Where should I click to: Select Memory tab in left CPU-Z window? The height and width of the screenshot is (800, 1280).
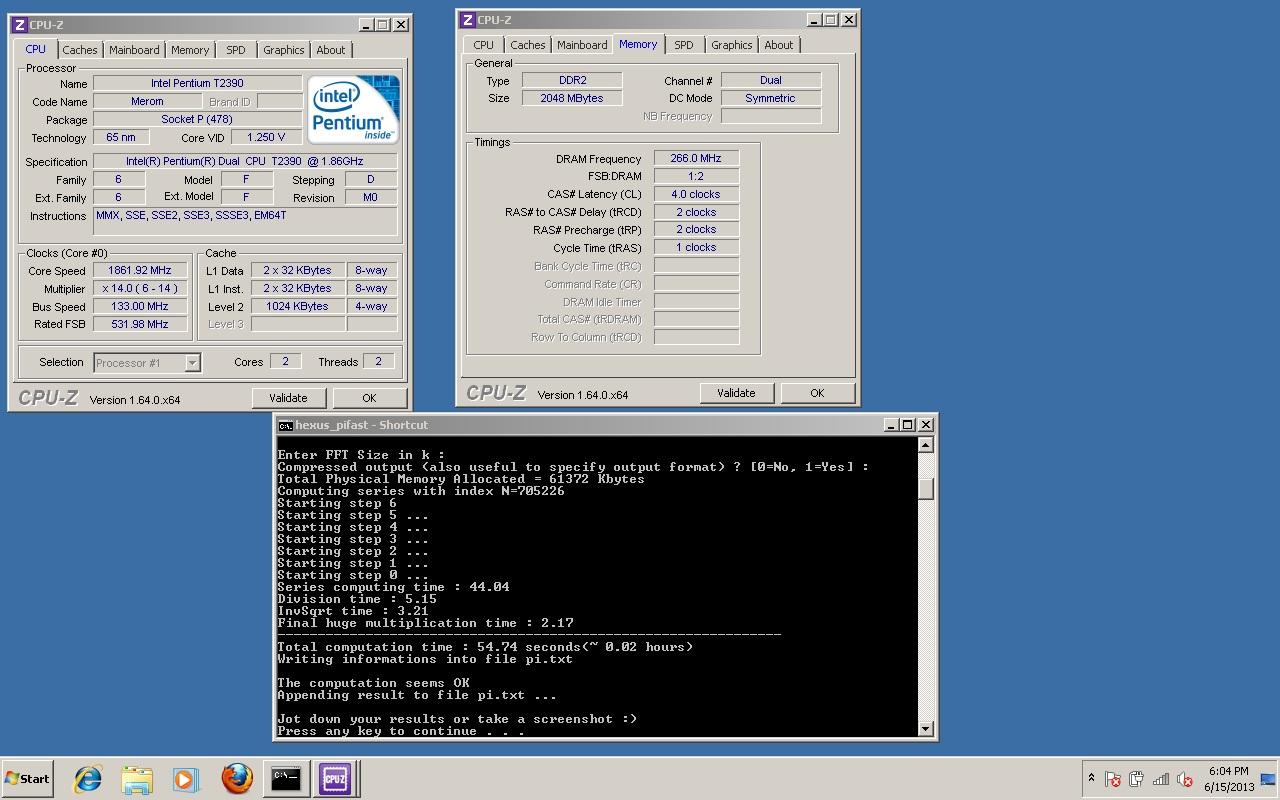point(190,50)
